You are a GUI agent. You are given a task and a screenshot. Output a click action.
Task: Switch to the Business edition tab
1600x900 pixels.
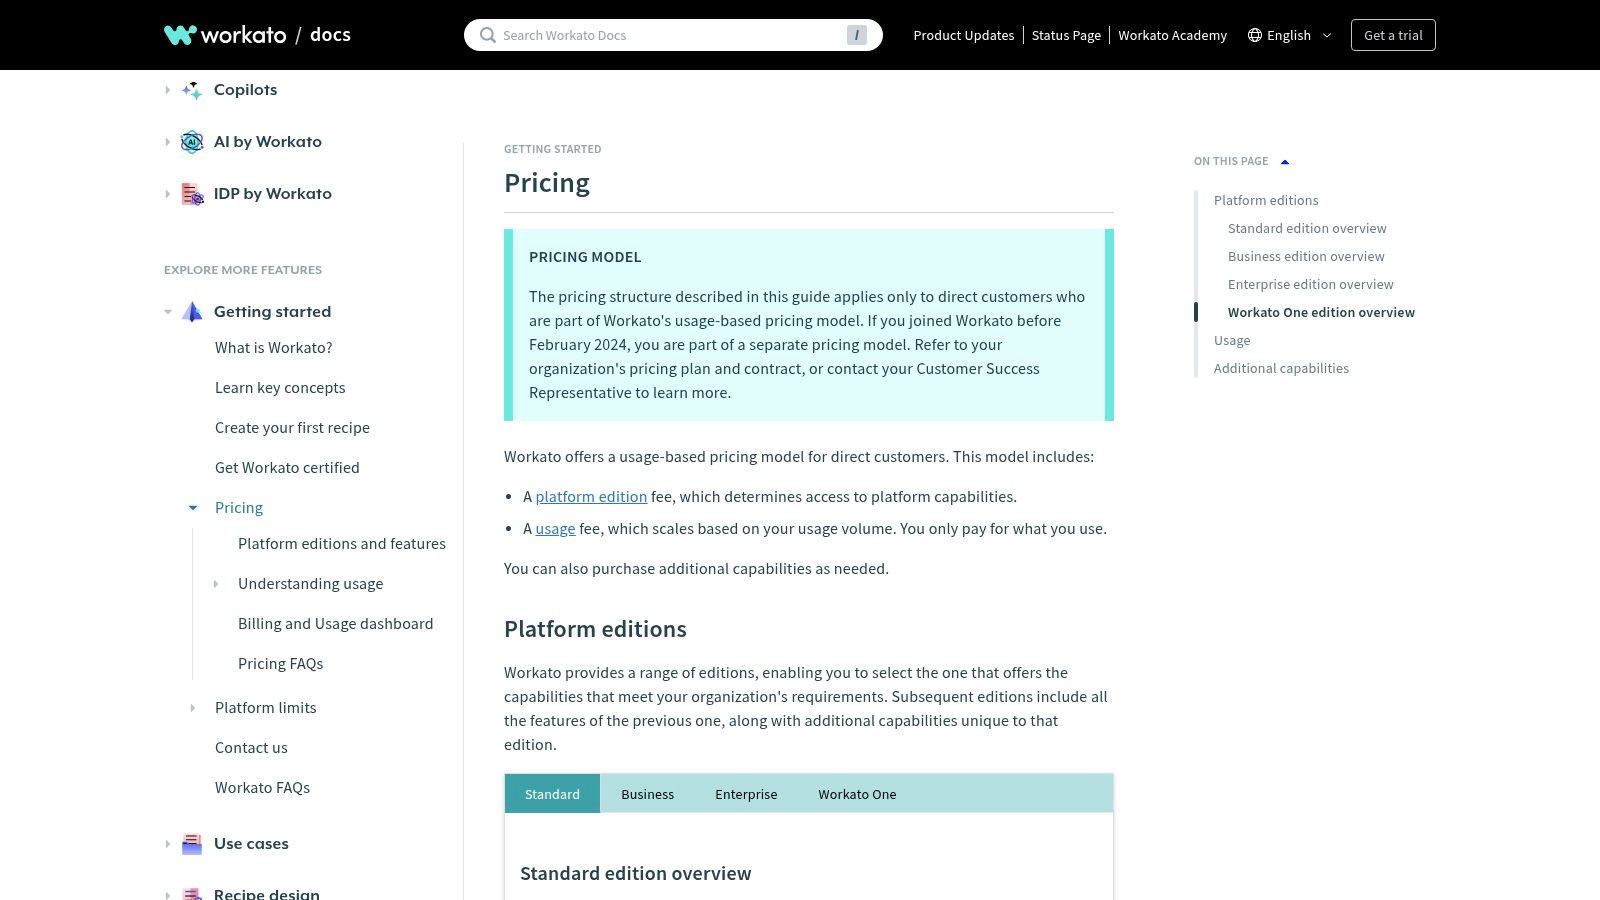(x=647, y=793)
